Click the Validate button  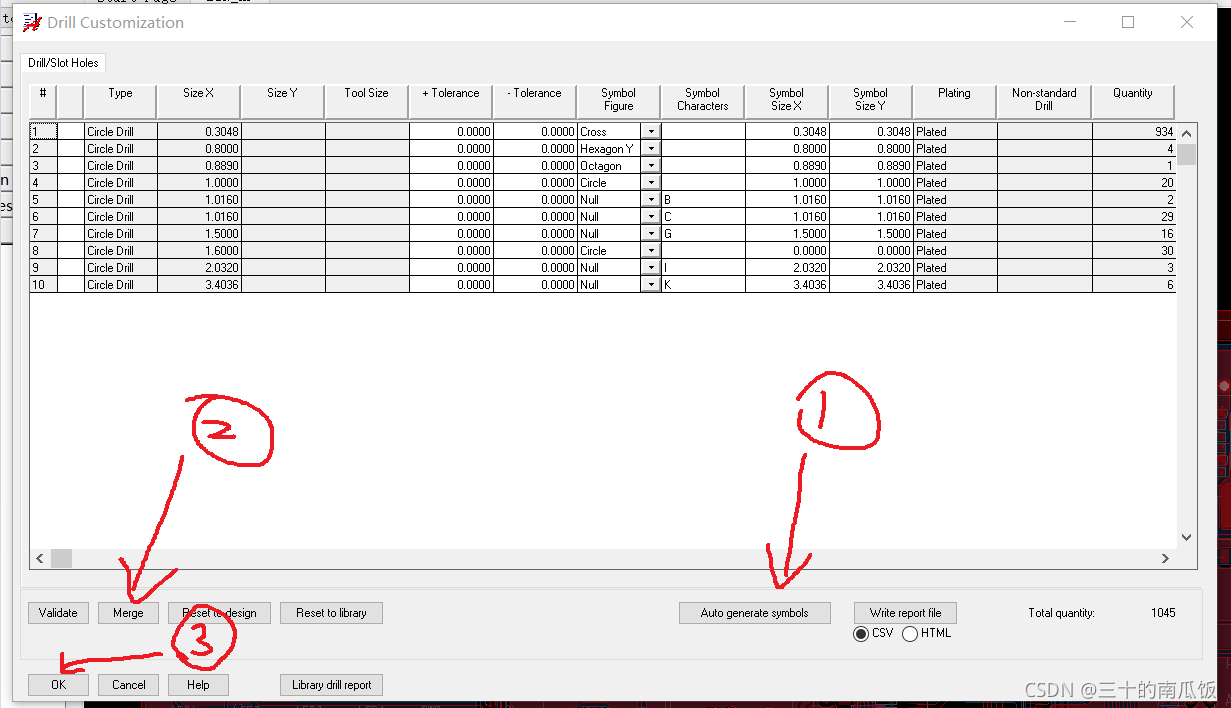point(58,613)
